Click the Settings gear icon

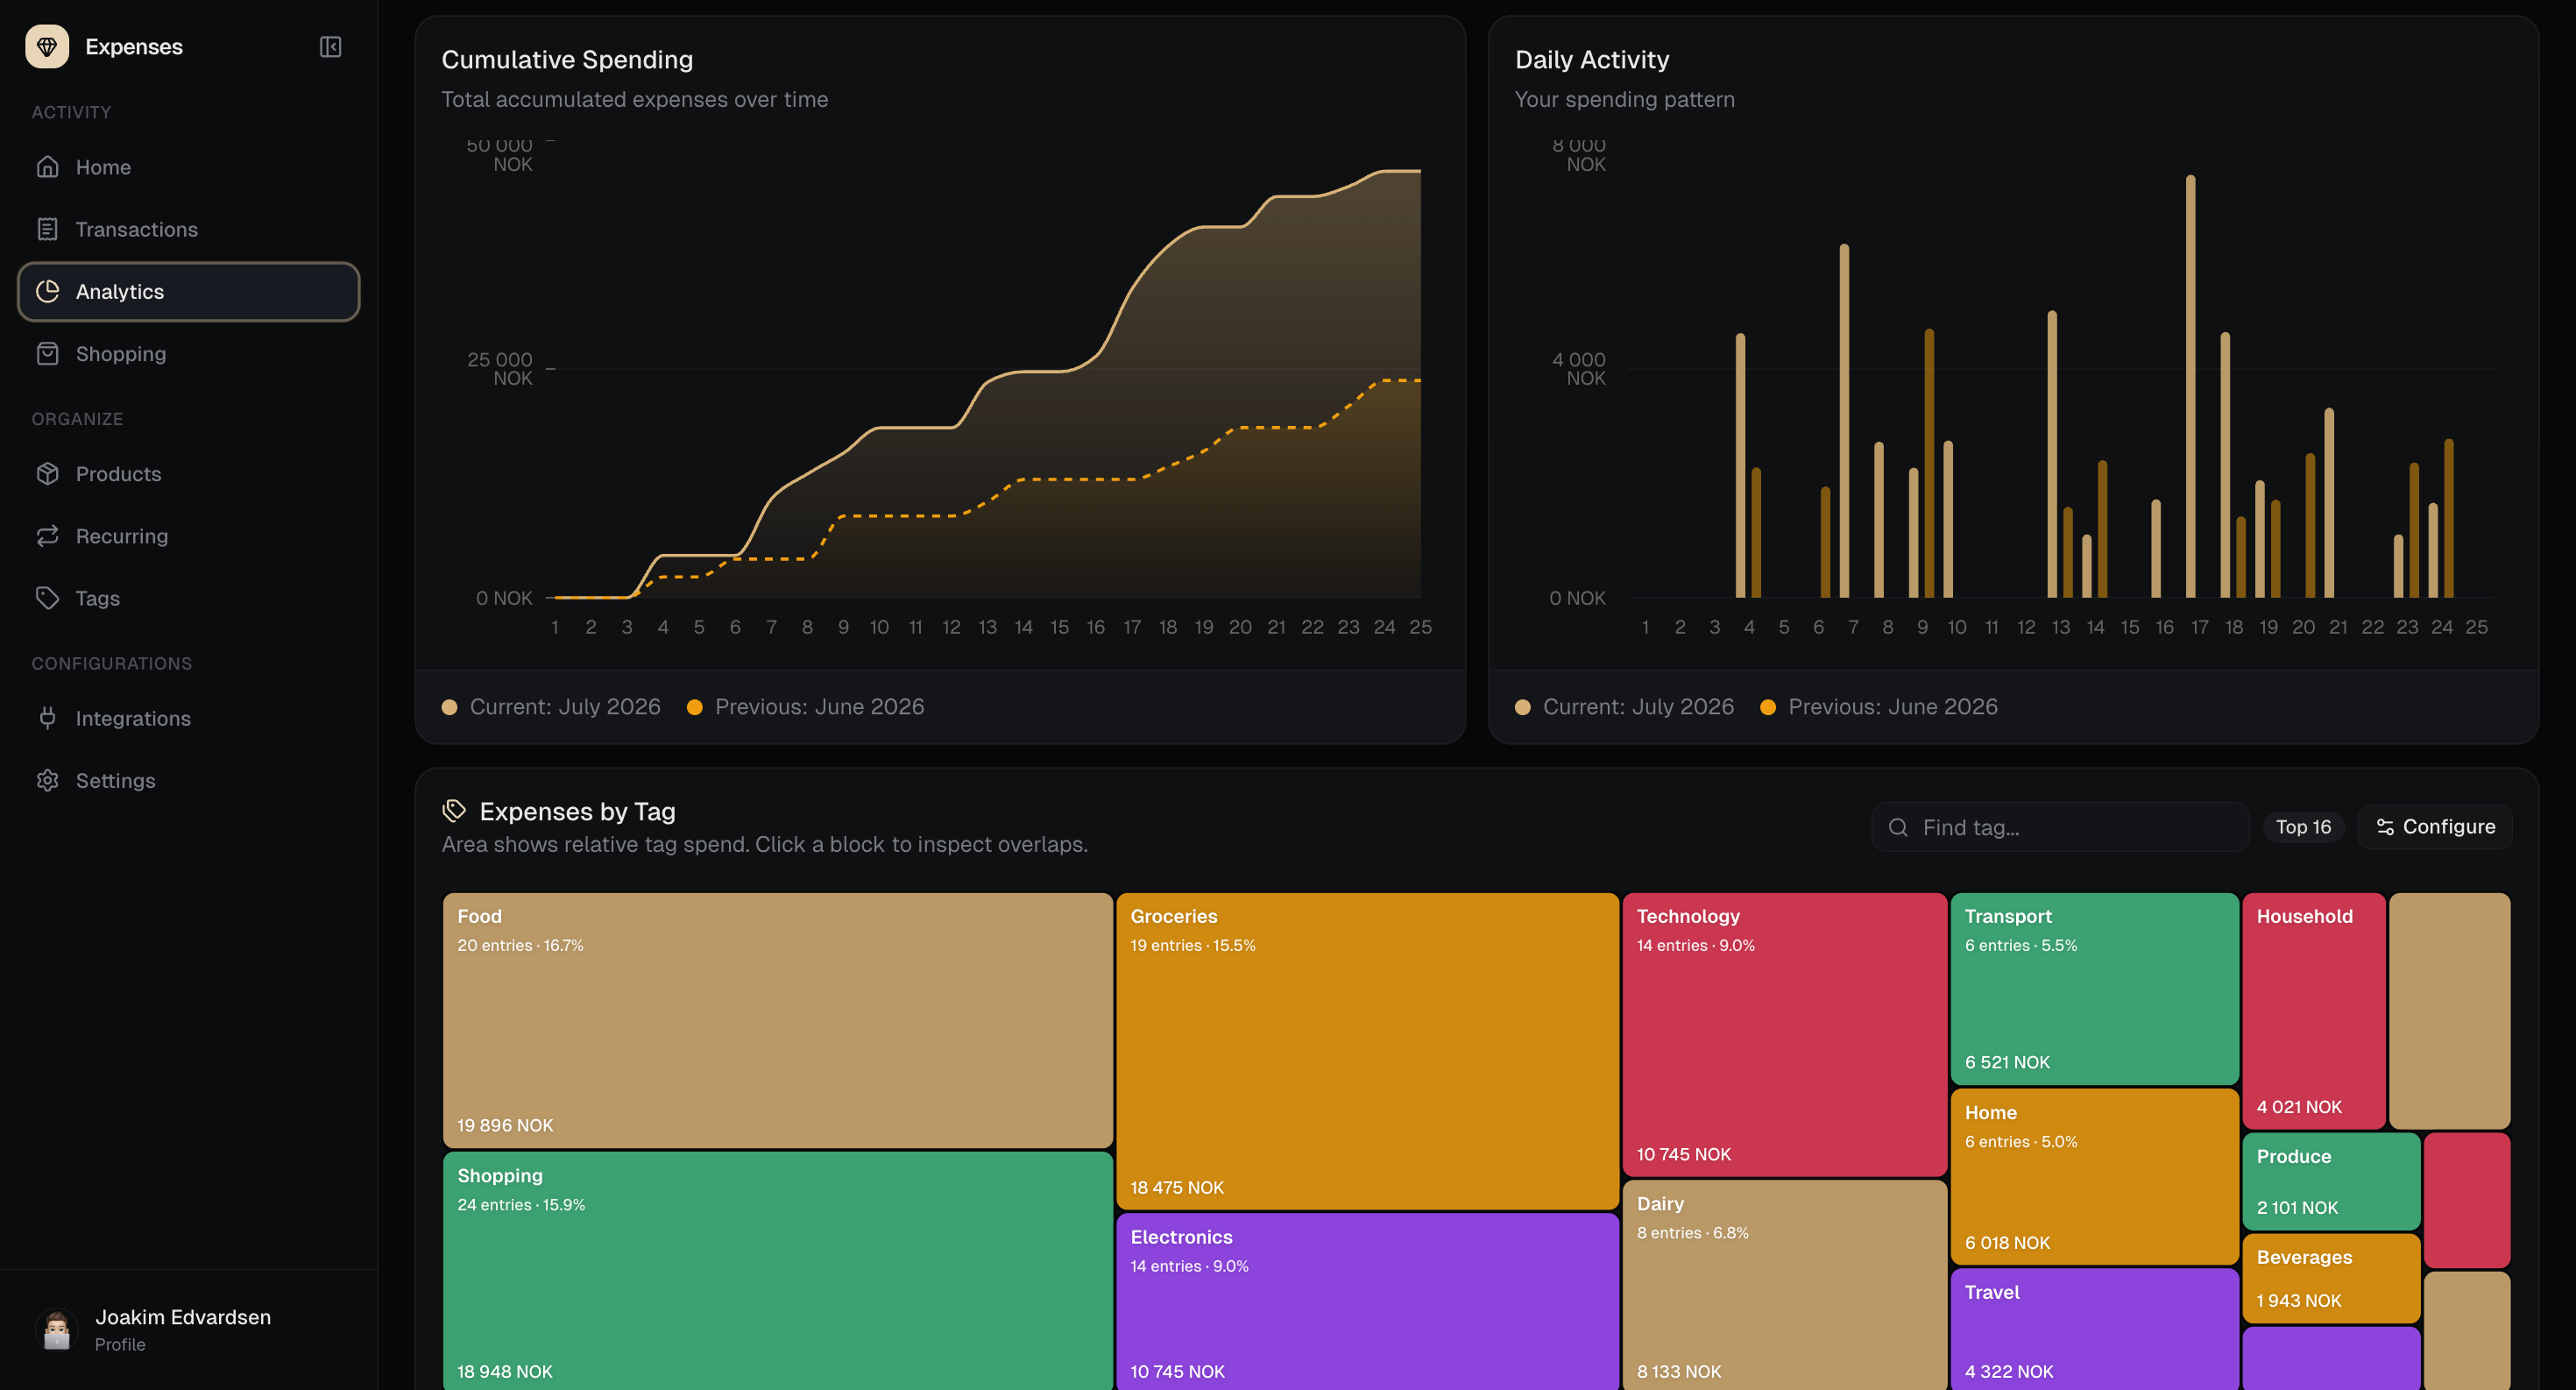click(x=48, y=780)
